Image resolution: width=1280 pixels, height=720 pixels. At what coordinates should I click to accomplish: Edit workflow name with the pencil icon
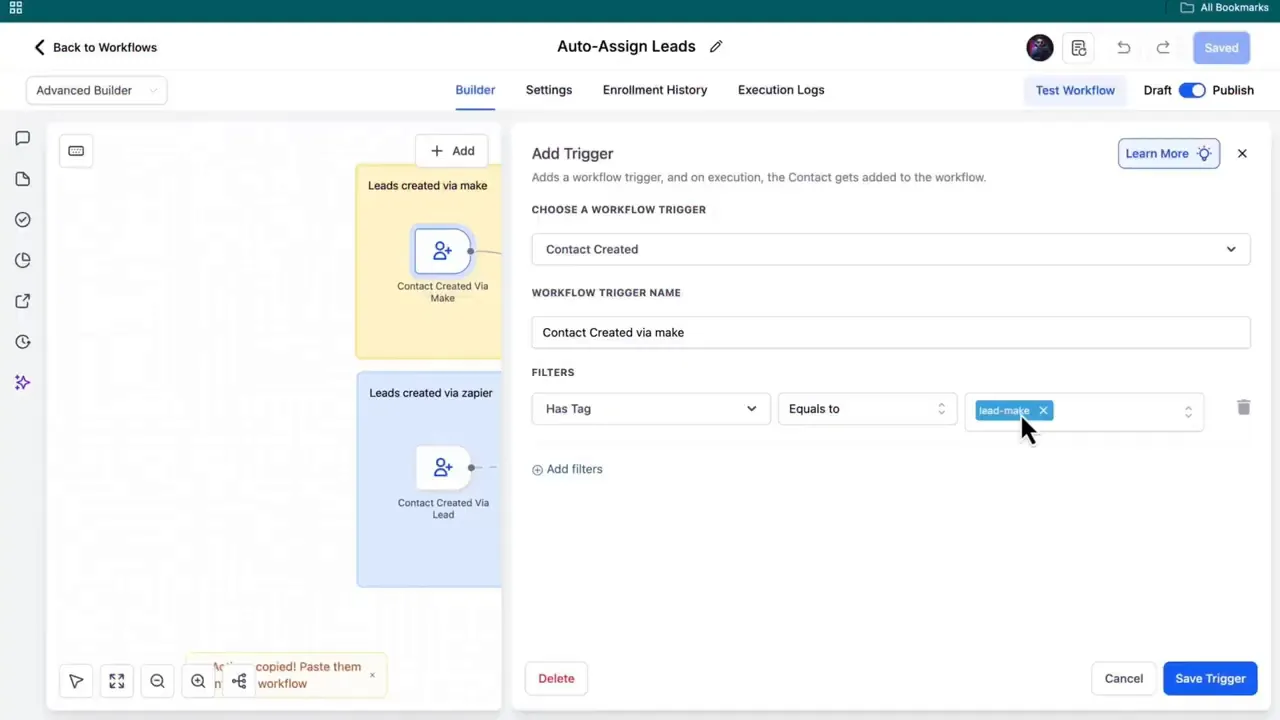coord(715,46)
